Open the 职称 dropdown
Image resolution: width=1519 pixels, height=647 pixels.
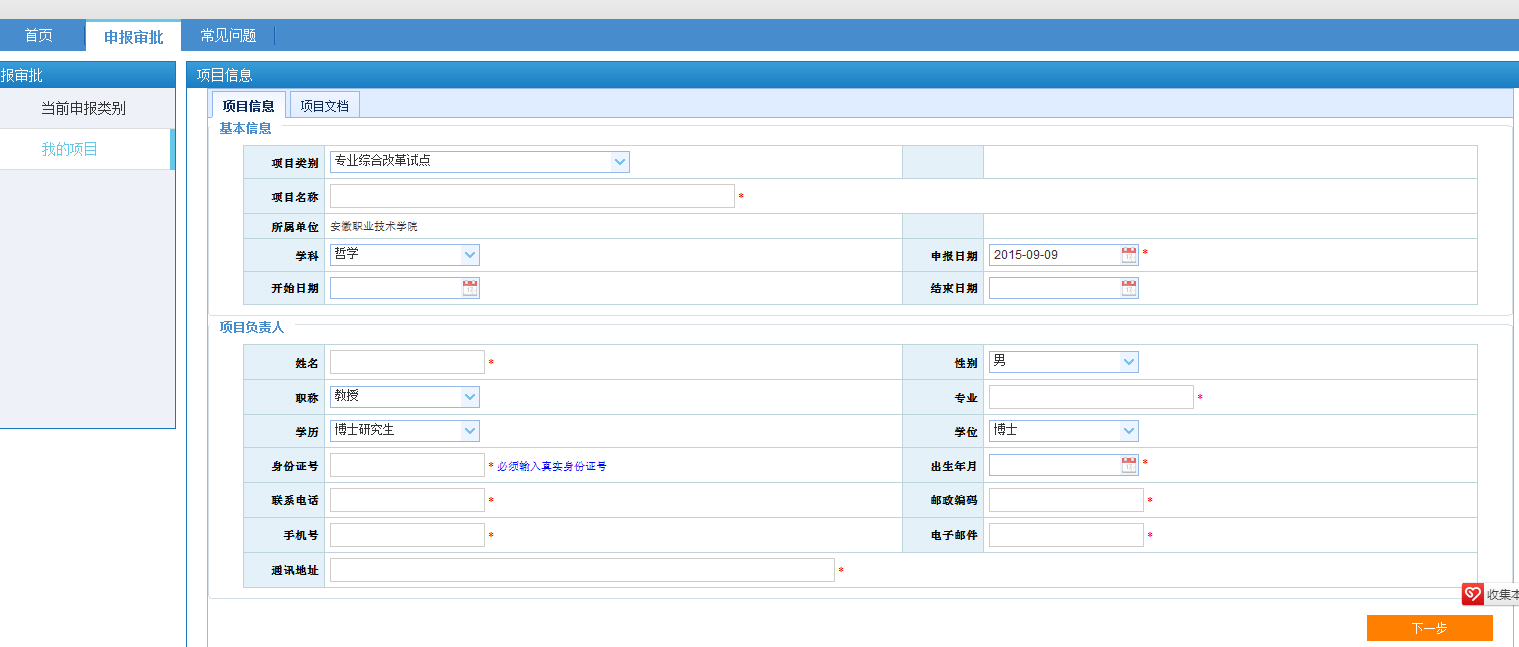pyautogui.click(x=470, y=397)
